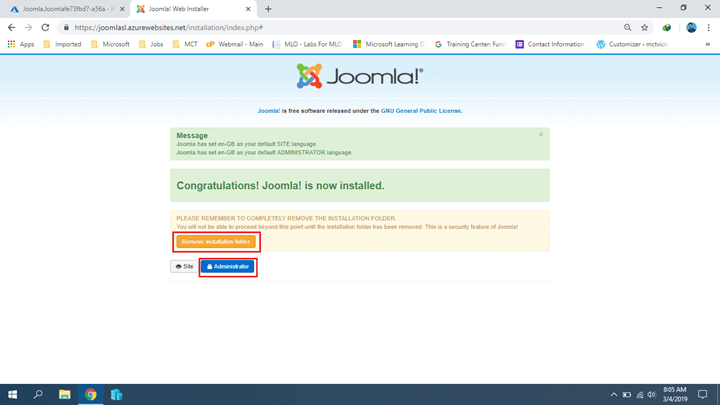Open the Administrator login button
This screenshot has width=720, height=405.
227,266
